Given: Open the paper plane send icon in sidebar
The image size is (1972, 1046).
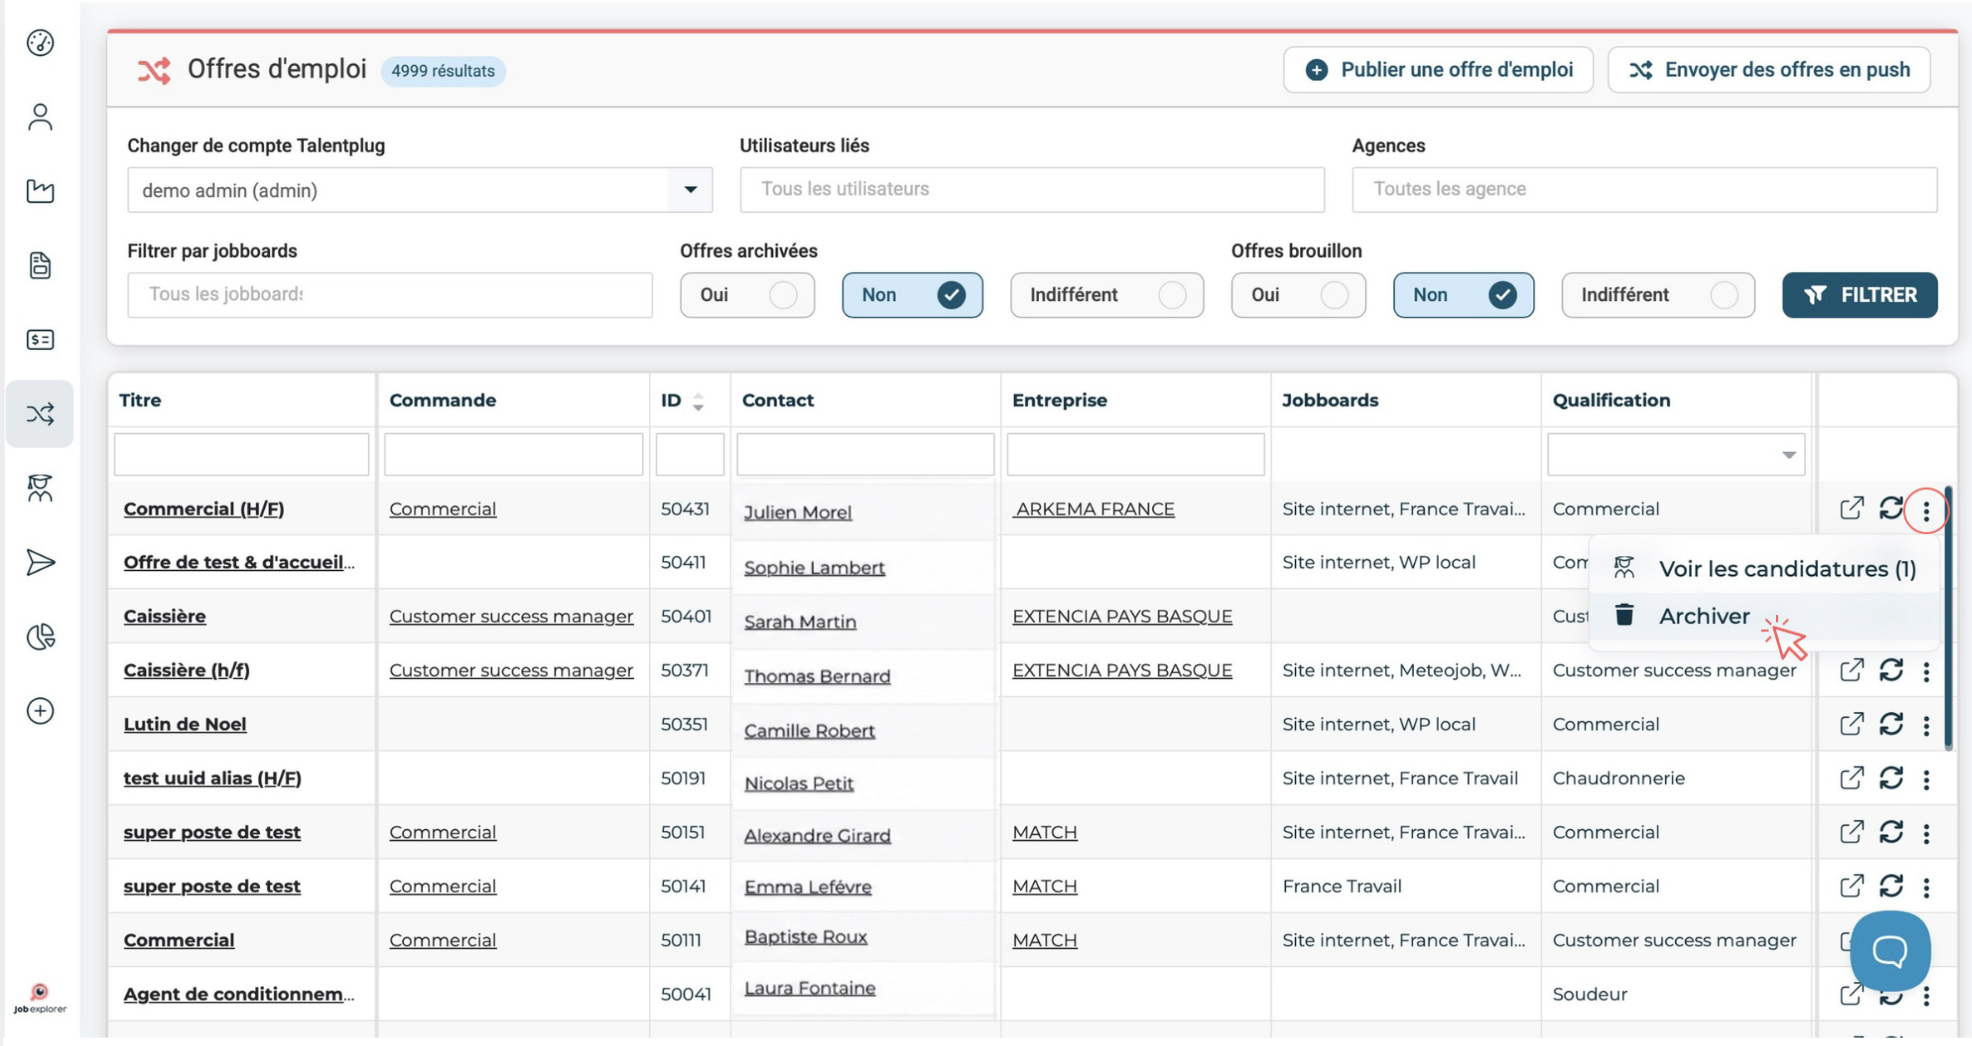Looking at the screenshot, I should tap(40, 563).
